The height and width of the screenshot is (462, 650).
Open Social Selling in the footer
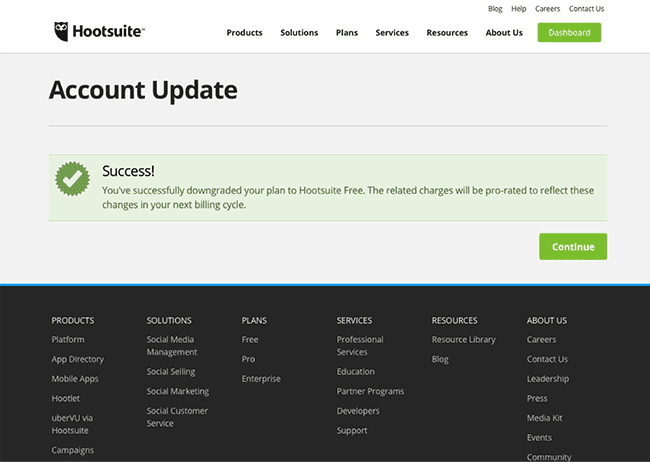coord(171,372)
